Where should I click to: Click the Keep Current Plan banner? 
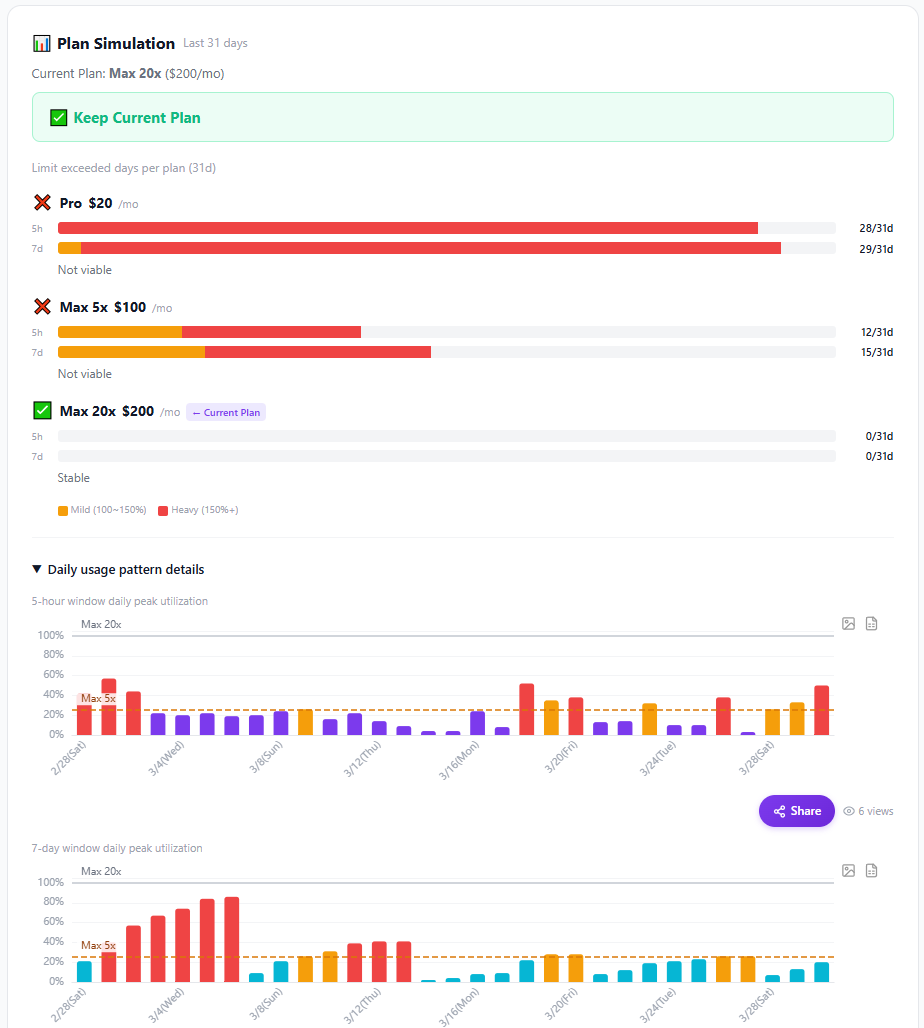tap(462, 117)
